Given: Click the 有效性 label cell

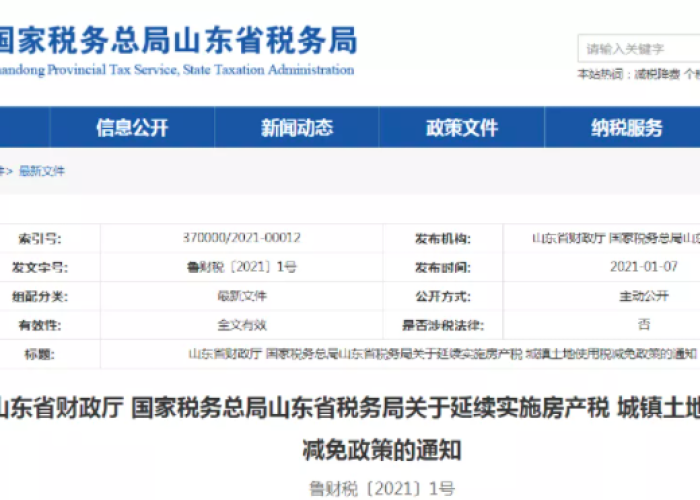Looking at the screenshot, I should click(40, 325).
